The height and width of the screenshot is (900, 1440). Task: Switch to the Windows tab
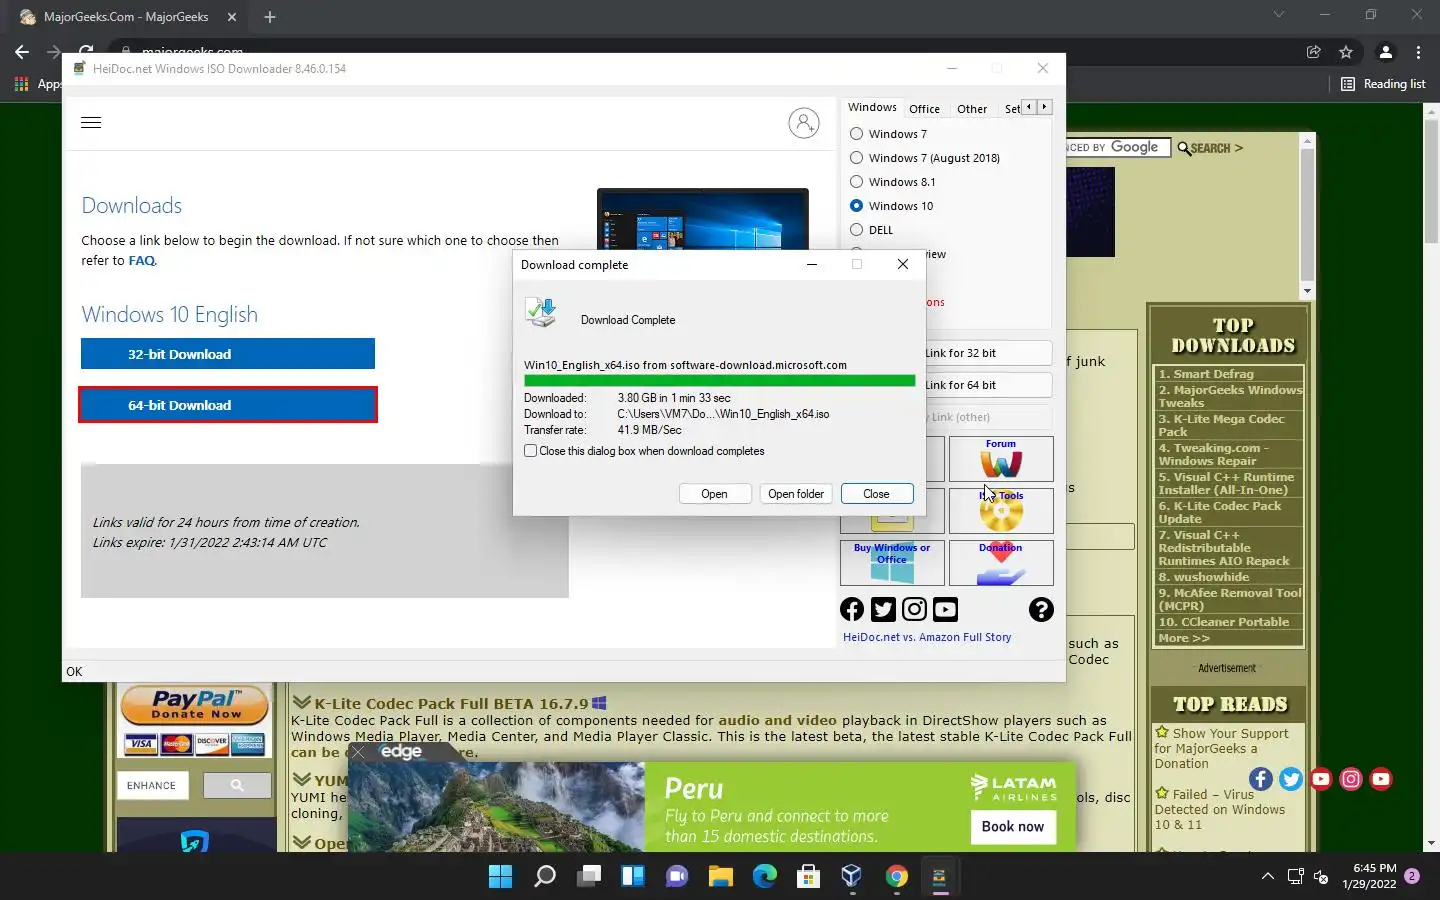coord(872,107)
